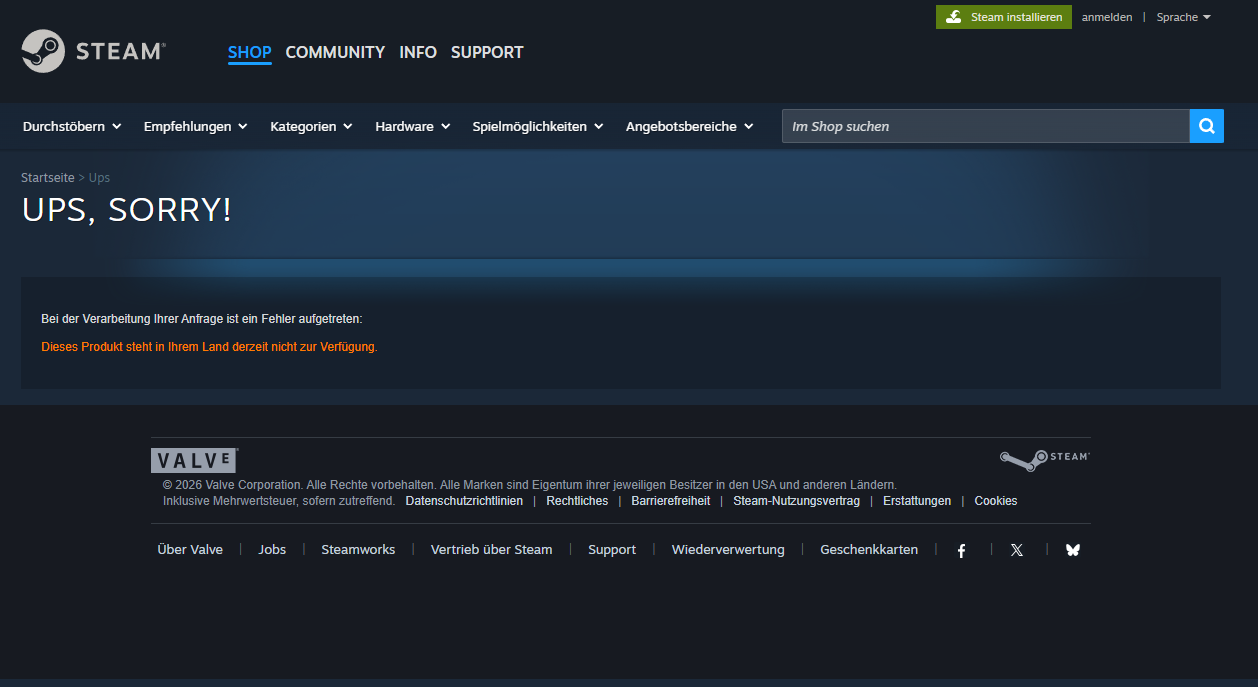This screenshot has width=1258, height=687.
Task: Click 'Bei der Verarbeitung Ihrer Anfrage' text
Action: pyautogui.click(x=201, y=319)
